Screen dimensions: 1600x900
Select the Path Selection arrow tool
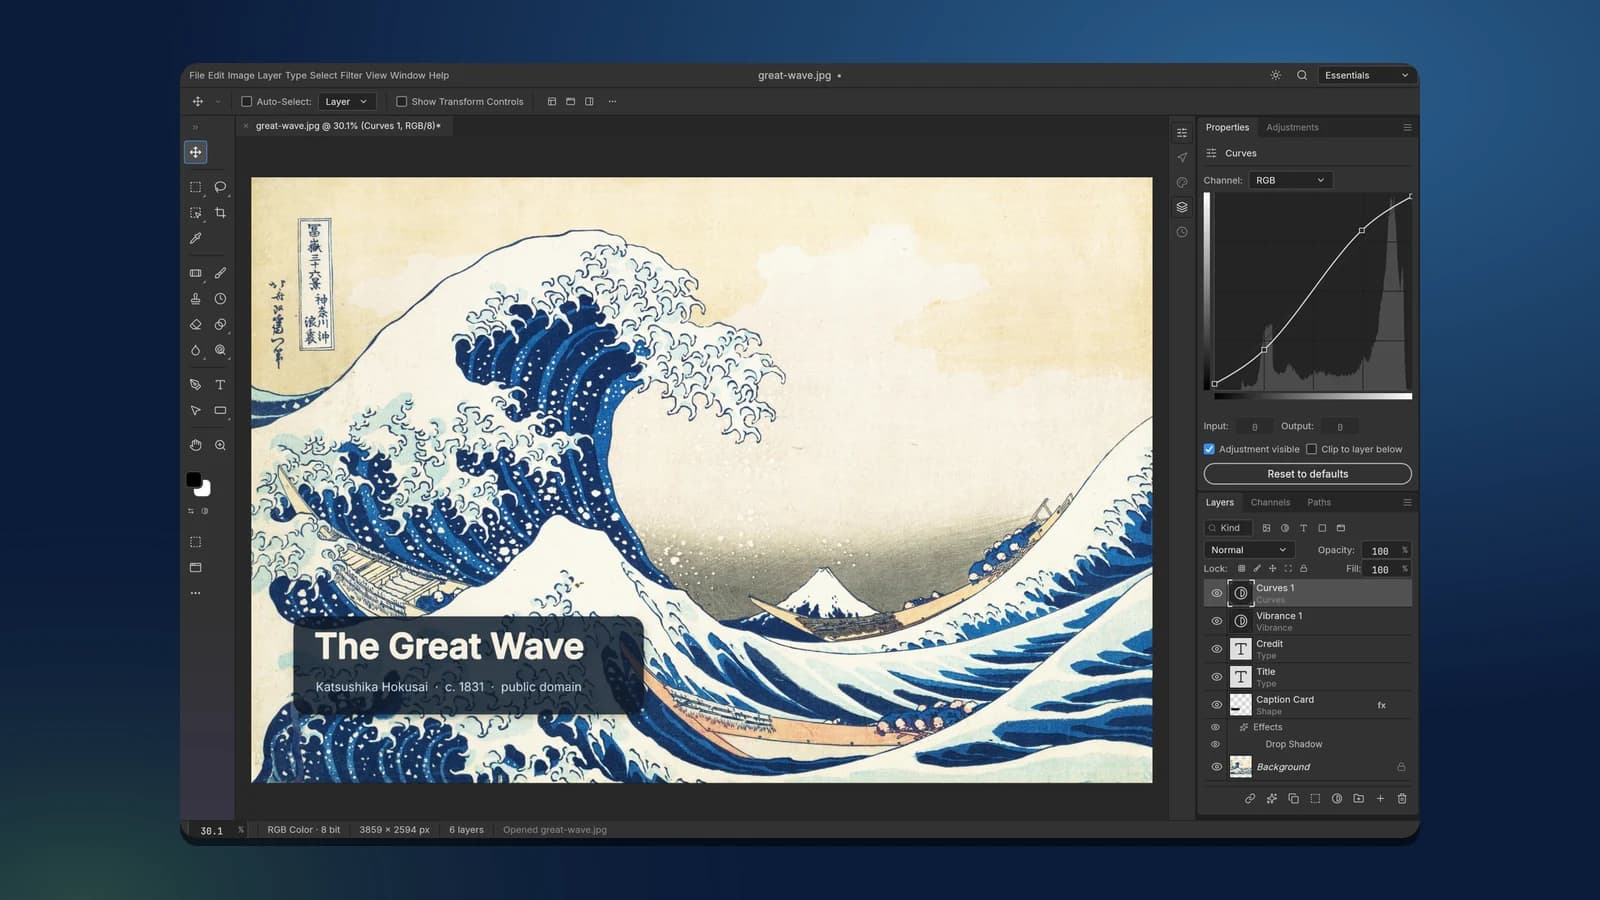click(195, 411)
